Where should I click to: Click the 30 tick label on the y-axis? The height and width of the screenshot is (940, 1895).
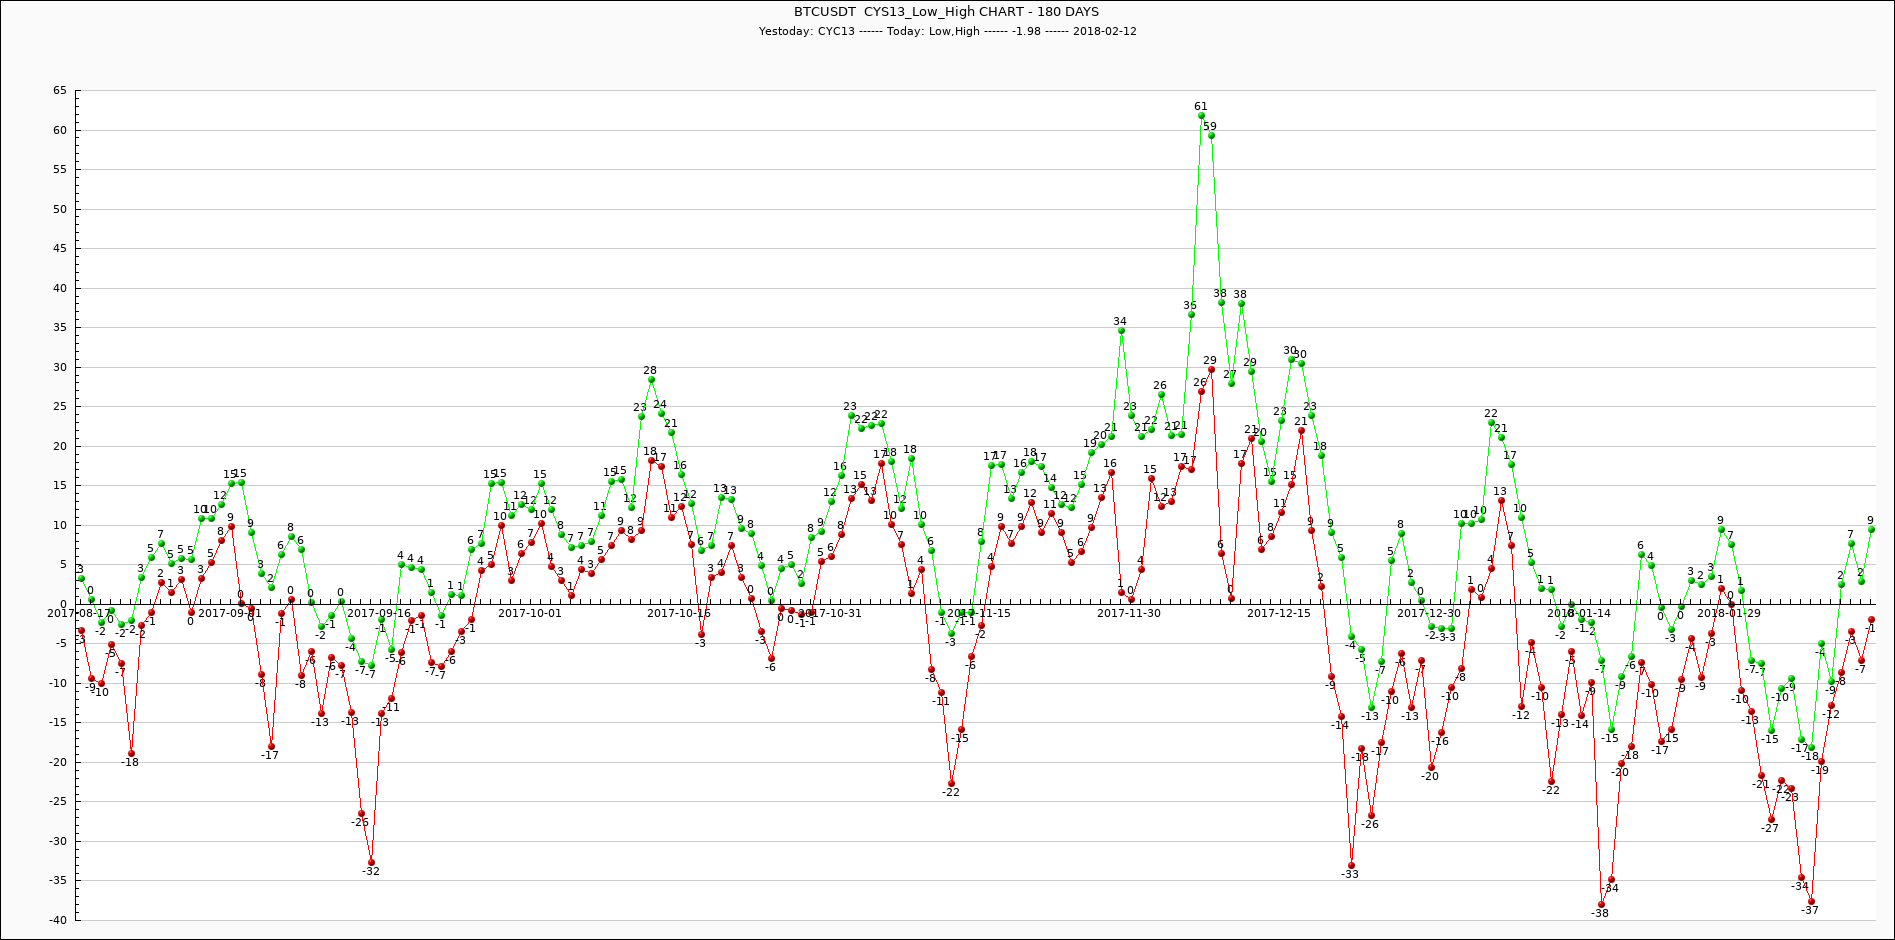coord(59,367)
